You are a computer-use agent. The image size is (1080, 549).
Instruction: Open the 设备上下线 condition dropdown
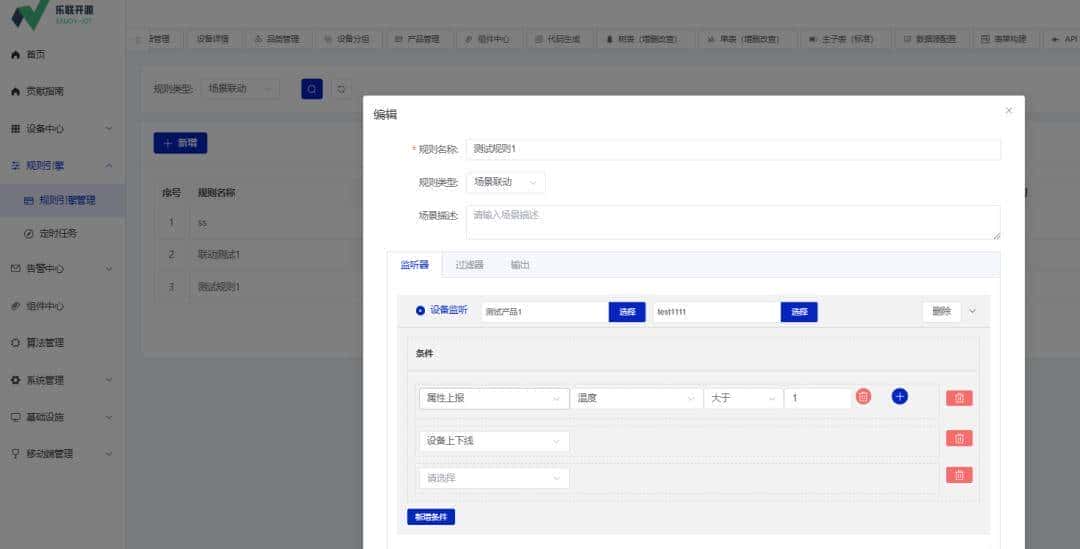[494, 441]
